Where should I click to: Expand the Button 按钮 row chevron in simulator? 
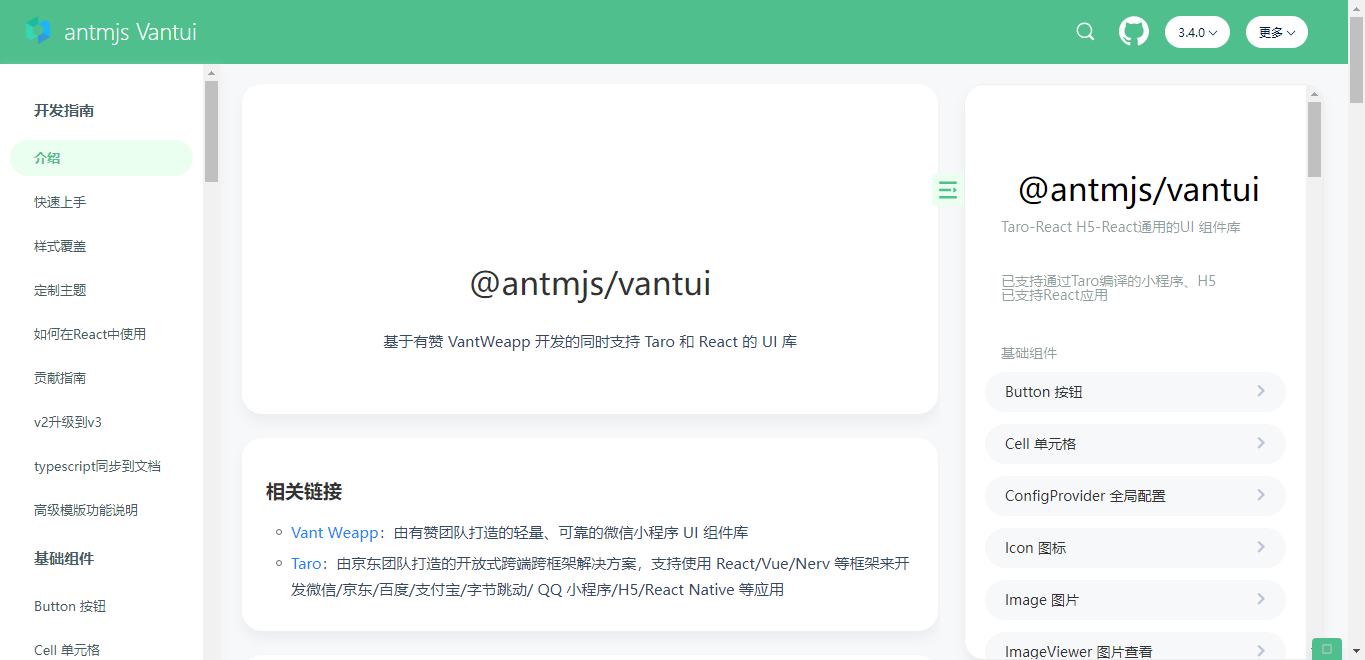(x=1261, y=391)
